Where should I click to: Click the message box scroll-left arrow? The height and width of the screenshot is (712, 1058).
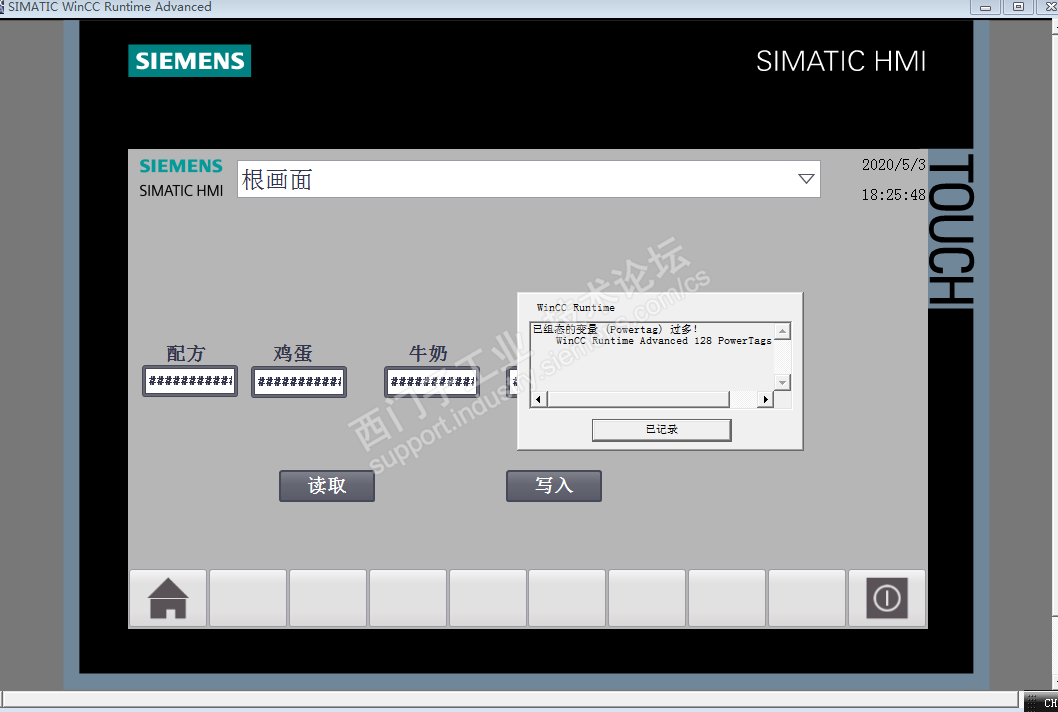[x=538, y=400]
